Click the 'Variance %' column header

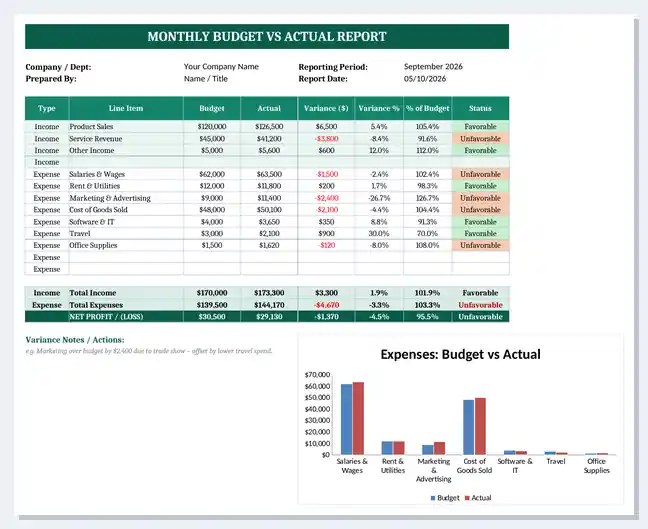(x=379, y=108)
